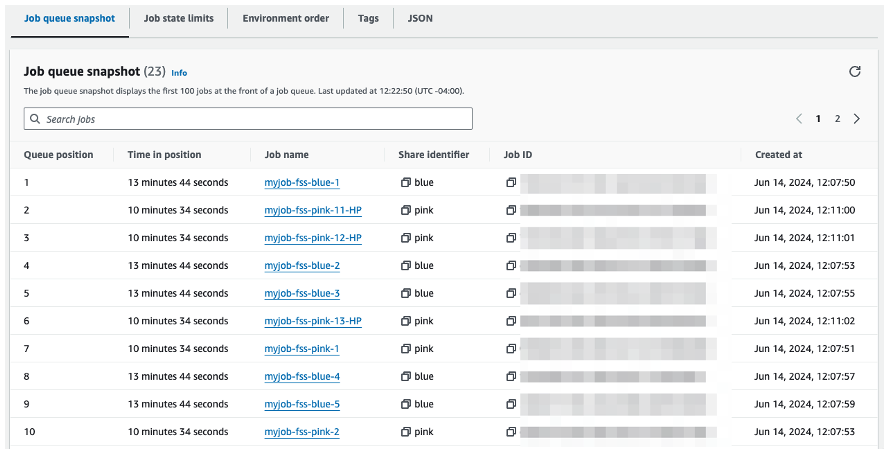Click created time Jun 14, 2024, 12:11:02
The height and width of the screenshot is (454, 889).
[805, 321]
